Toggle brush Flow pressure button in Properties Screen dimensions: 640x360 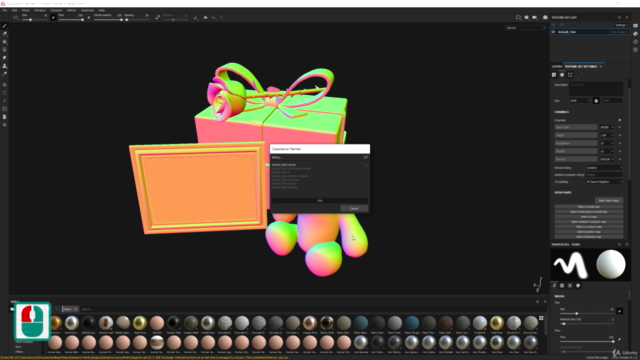pos(620,339)
